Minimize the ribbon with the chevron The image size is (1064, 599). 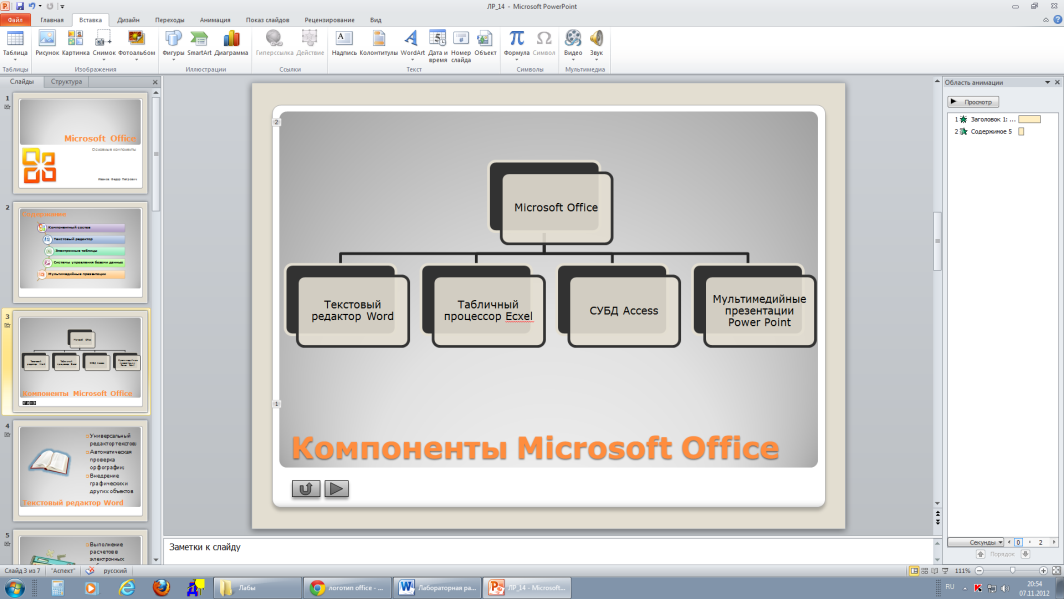point(1046,20)
